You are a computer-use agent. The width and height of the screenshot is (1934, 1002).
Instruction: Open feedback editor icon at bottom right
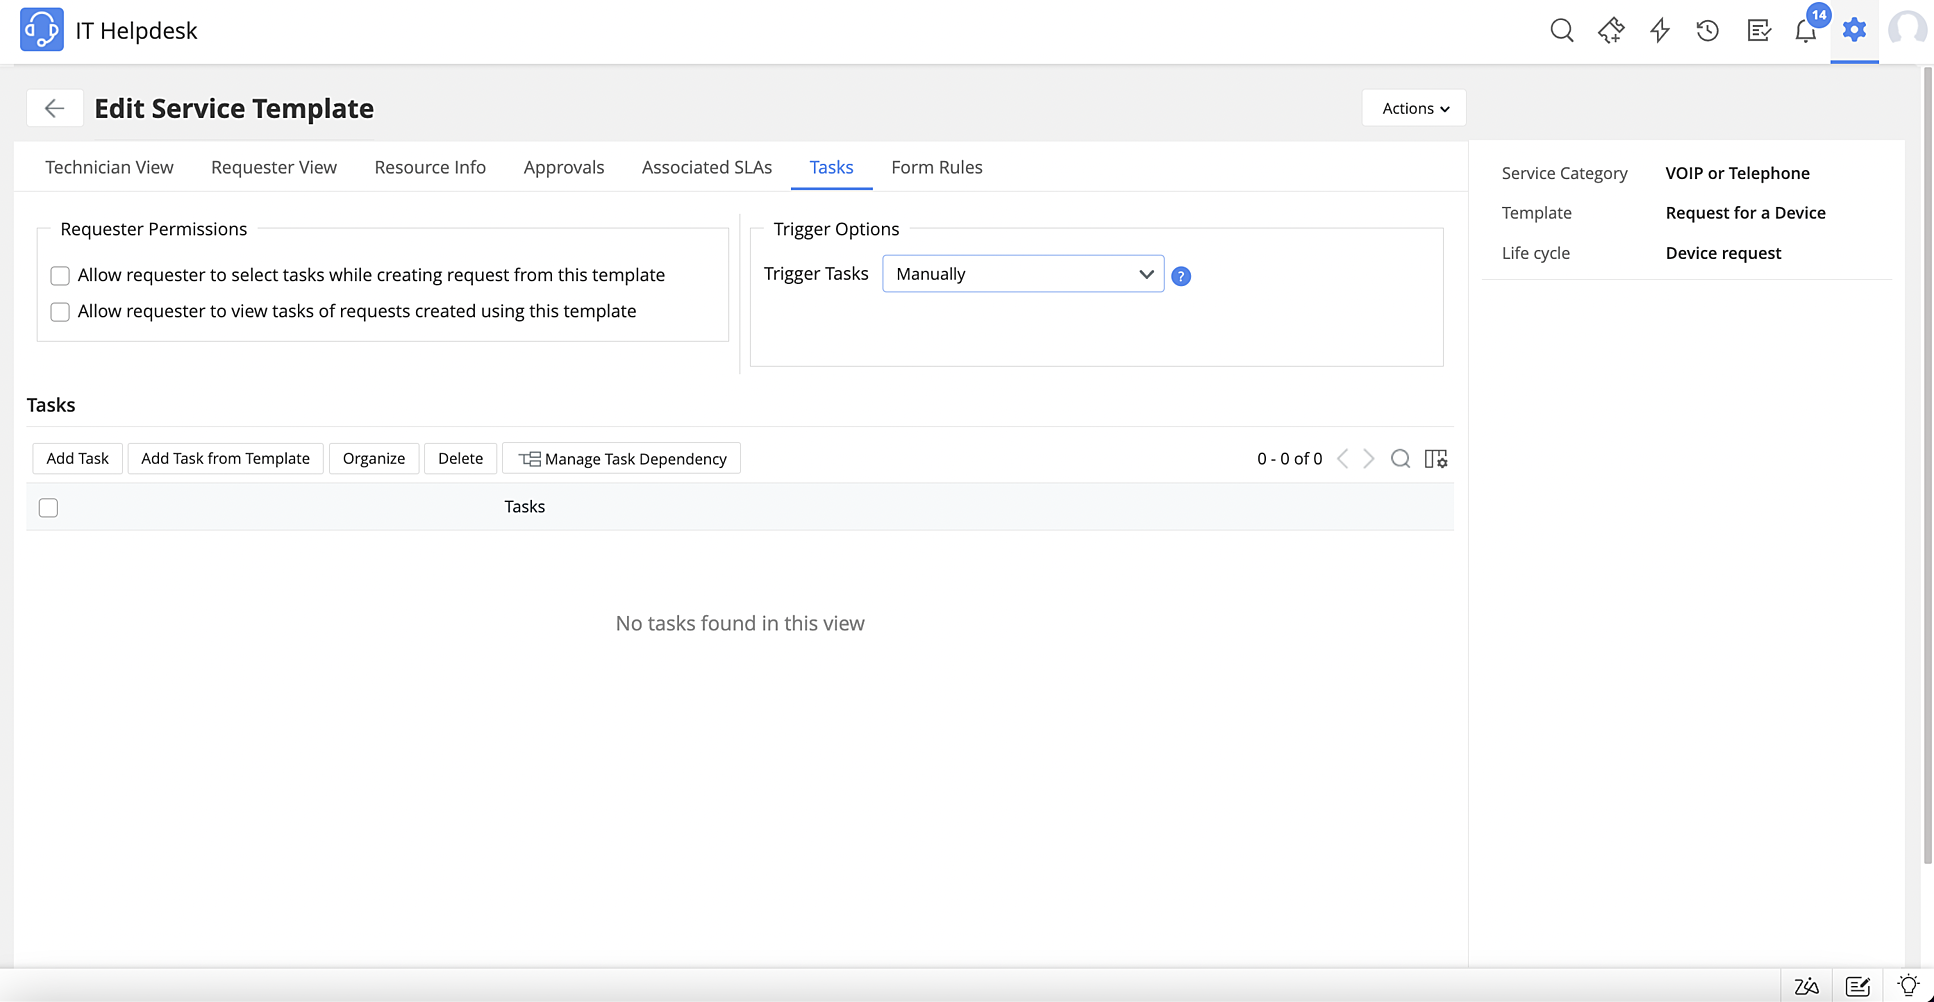(x=1858, y=985)
